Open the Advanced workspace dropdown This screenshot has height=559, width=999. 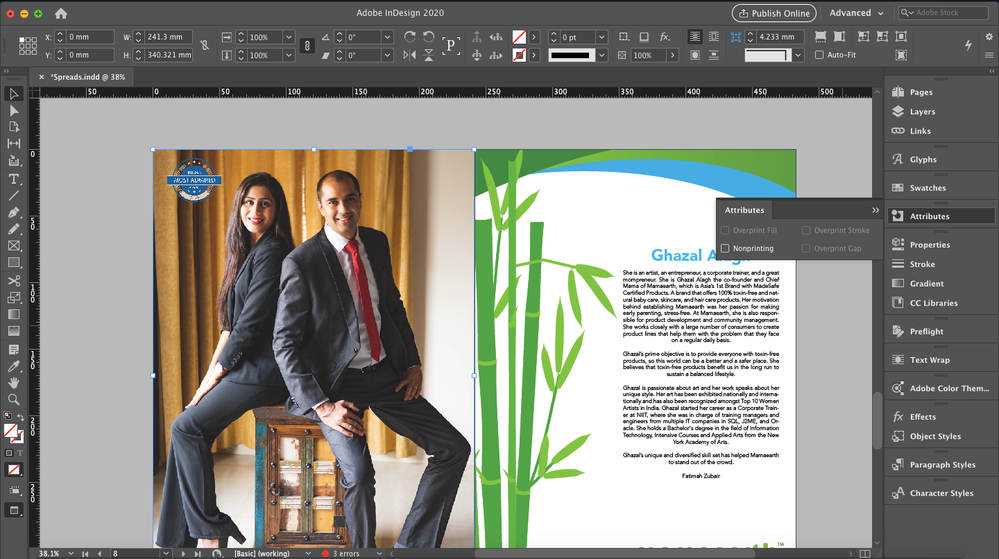click(856, 13)
